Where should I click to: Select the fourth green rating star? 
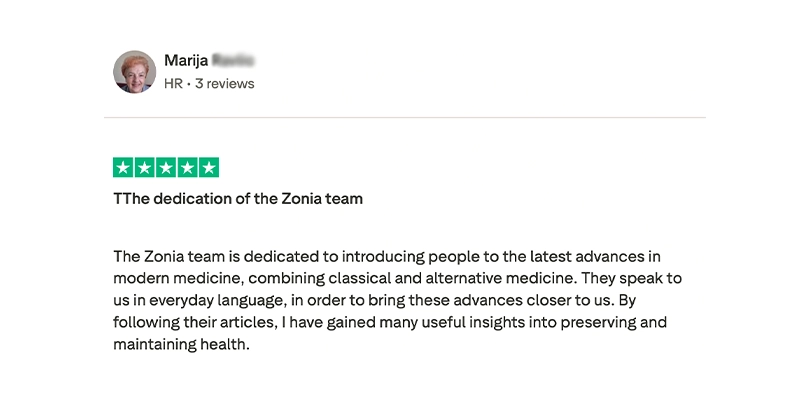pyautogui.click(x=187, y=168)
